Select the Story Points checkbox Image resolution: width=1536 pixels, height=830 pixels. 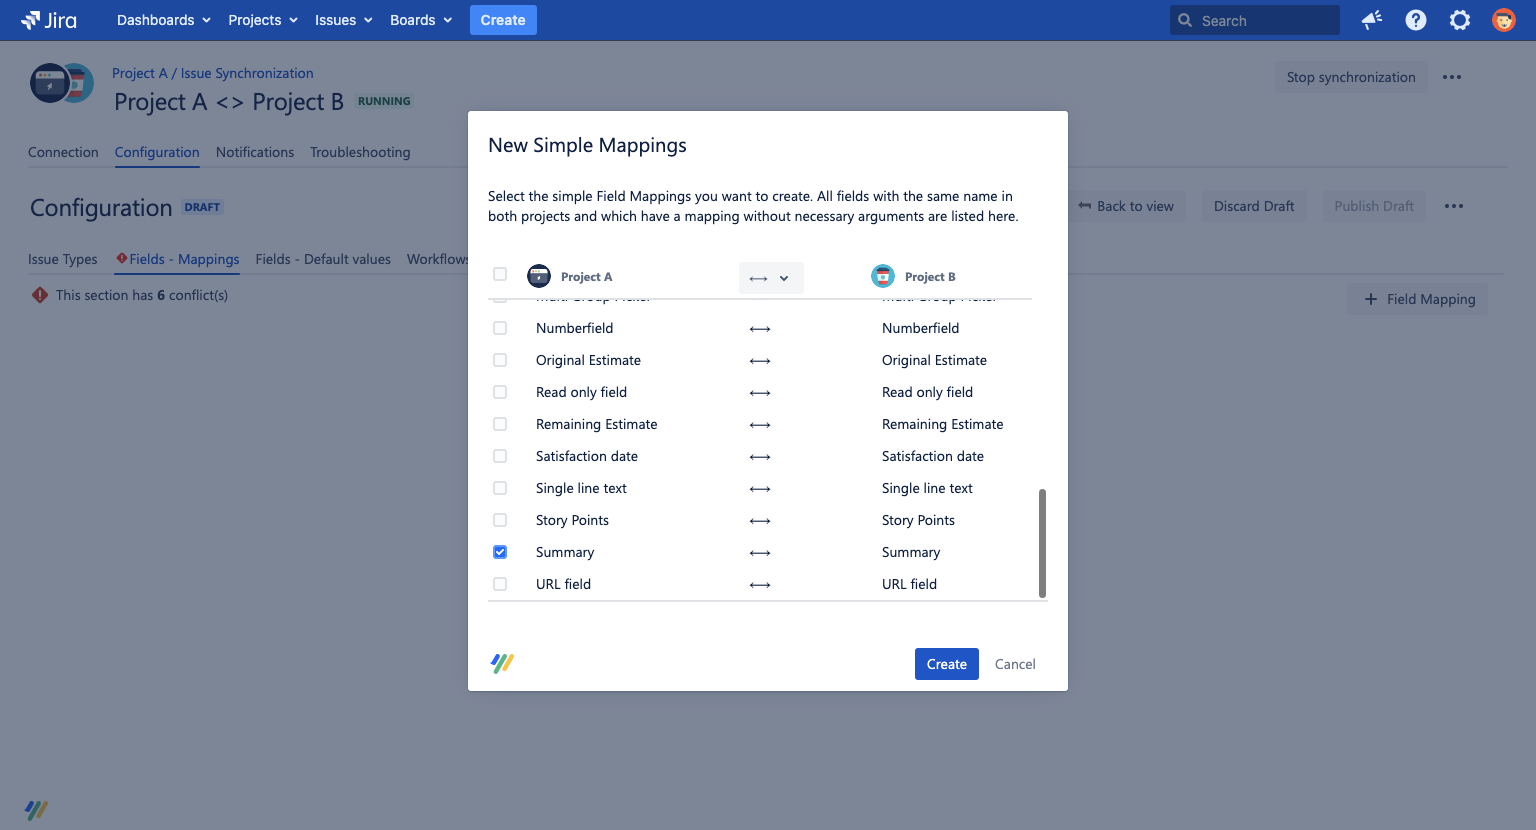pyautogui.click(x=500, y=520)
